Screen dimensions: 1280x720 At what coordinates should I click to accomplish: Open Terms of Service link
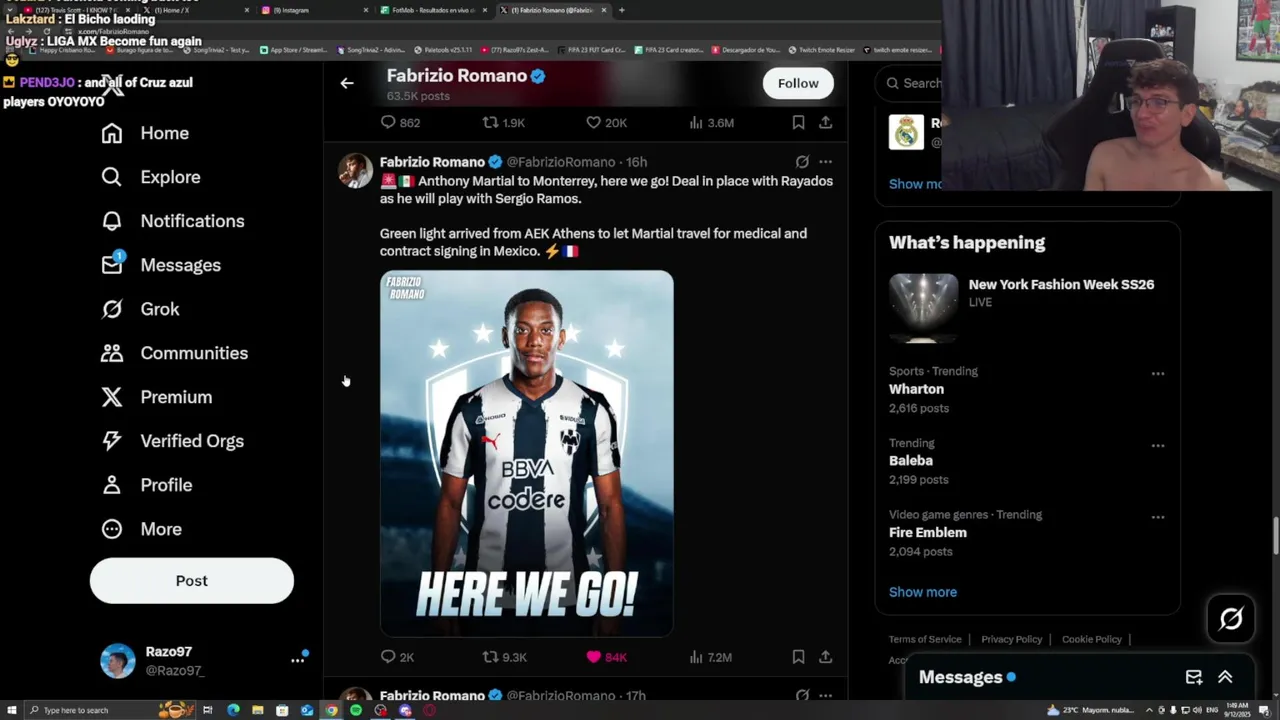925,639
